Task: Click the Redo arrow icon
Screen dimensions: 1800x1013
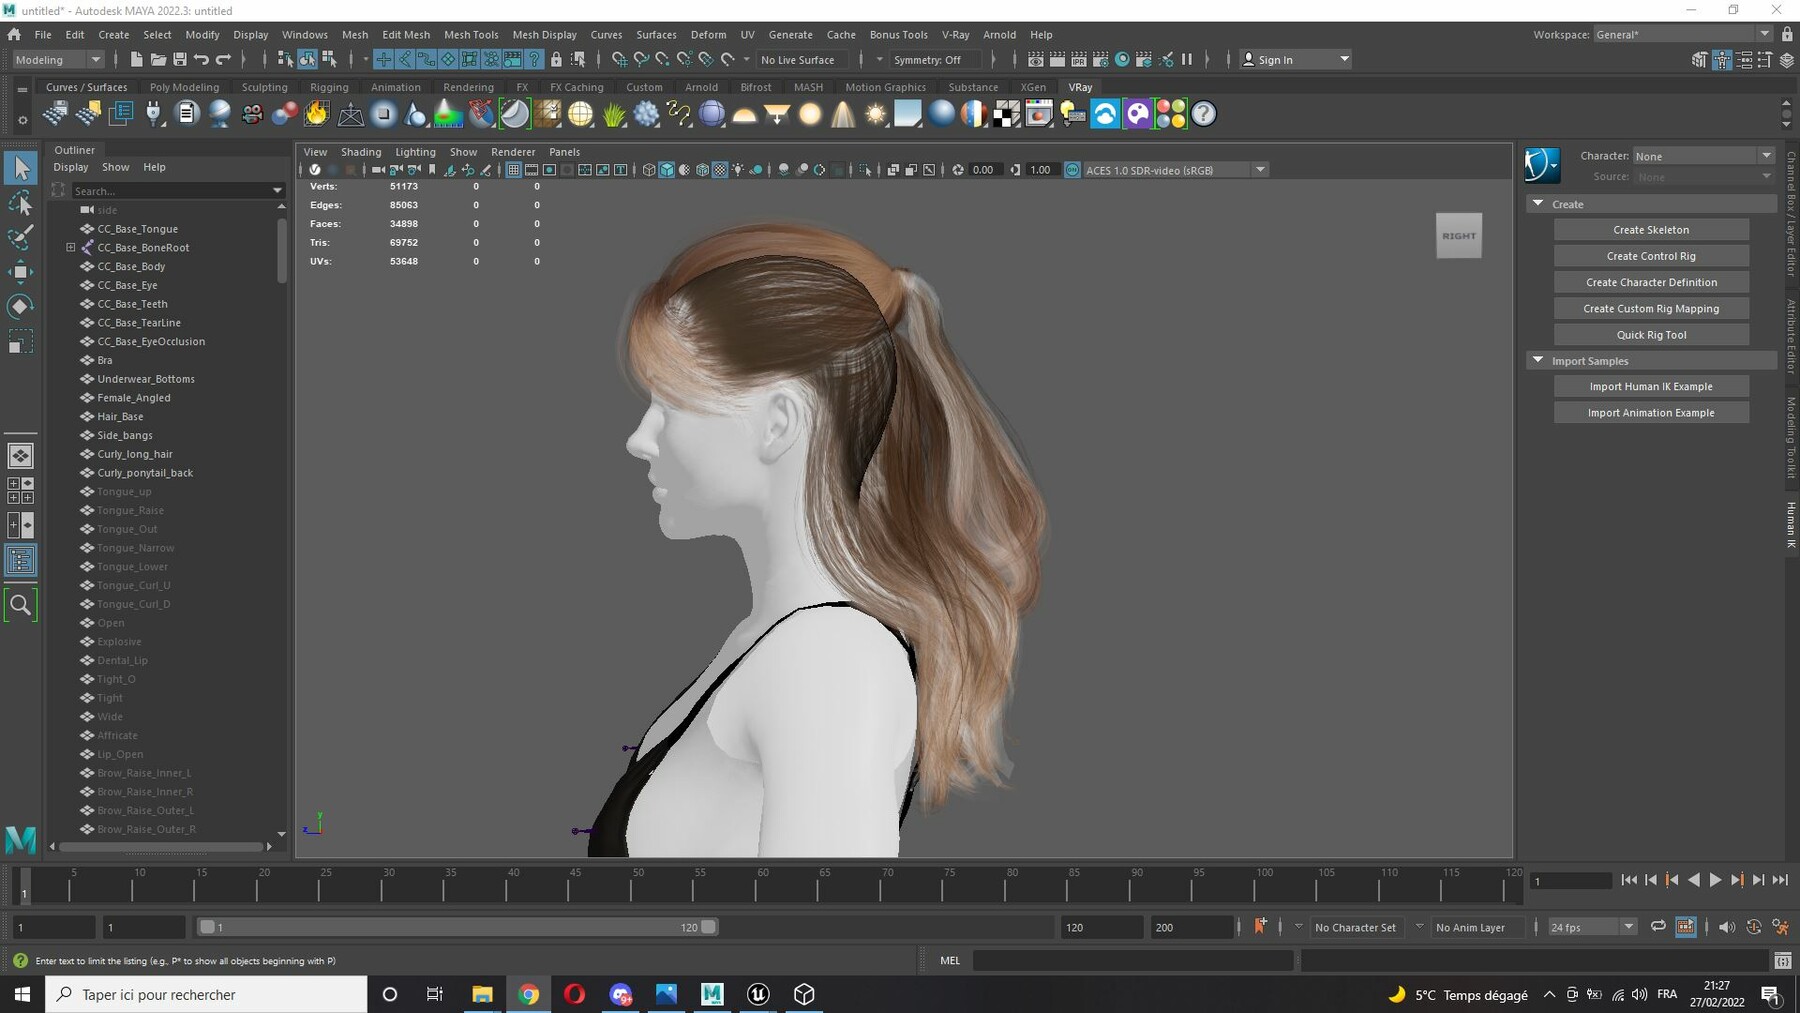Action: [224, 59]
